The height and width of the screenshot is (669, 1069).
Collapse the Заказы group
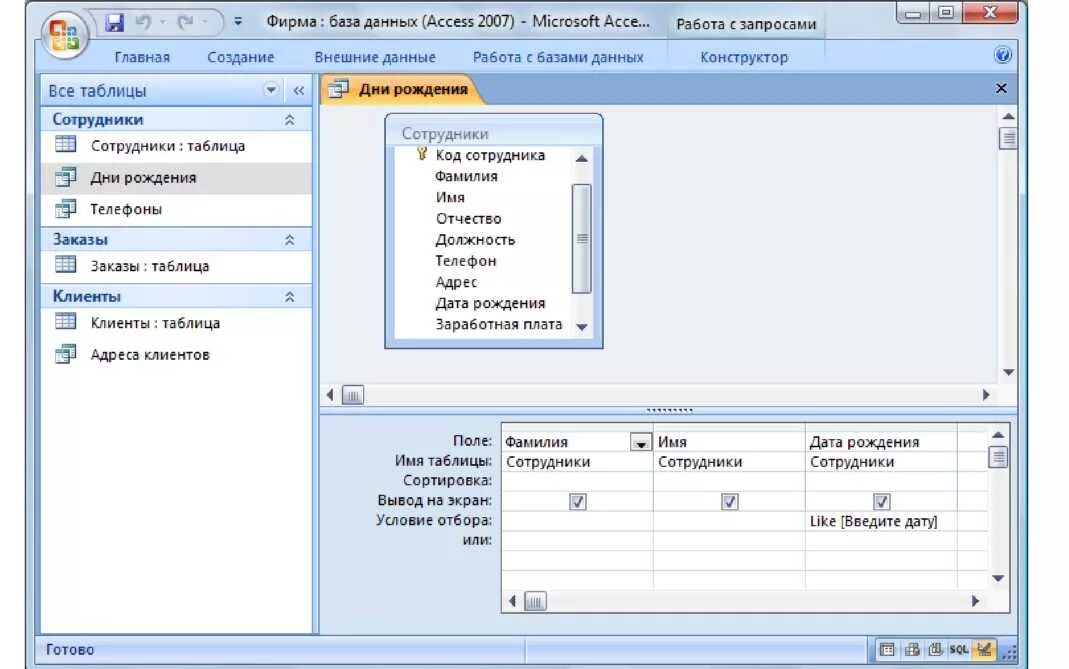pos(289,240)
